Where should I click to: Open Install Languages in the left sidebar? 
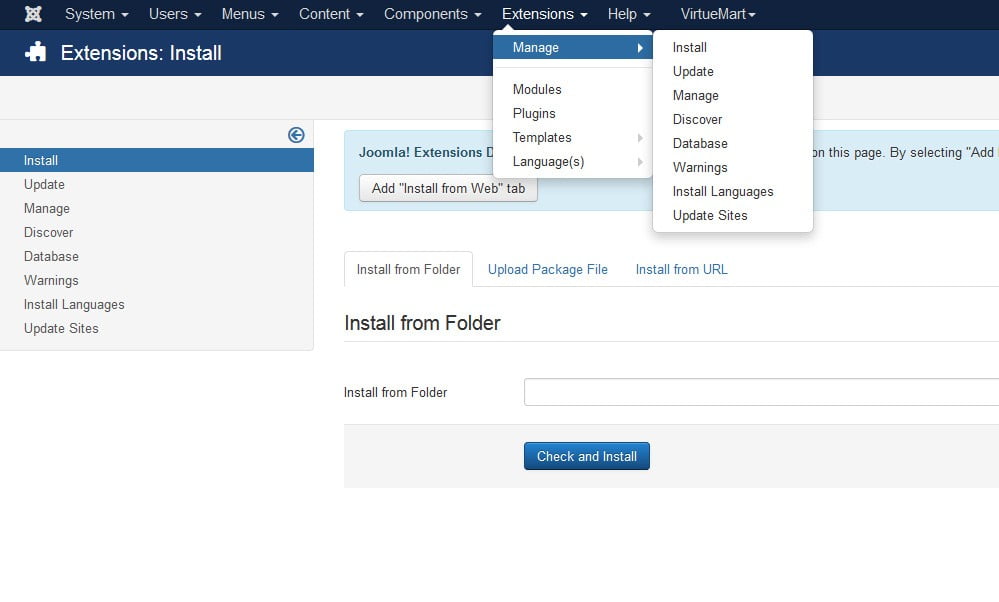(74, 304)
